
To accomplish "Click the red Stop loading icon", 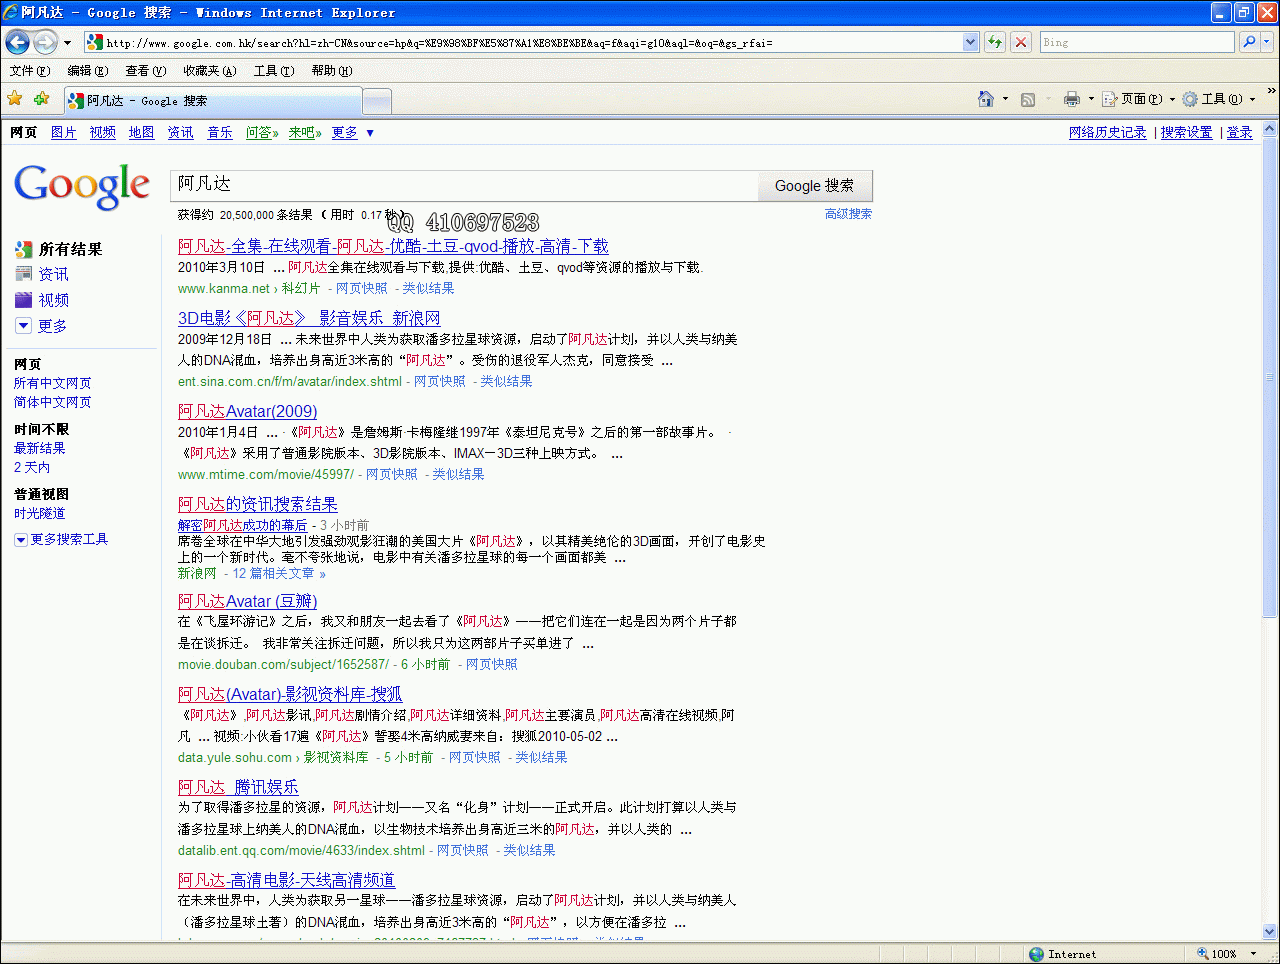I will tap(1021, 42).
